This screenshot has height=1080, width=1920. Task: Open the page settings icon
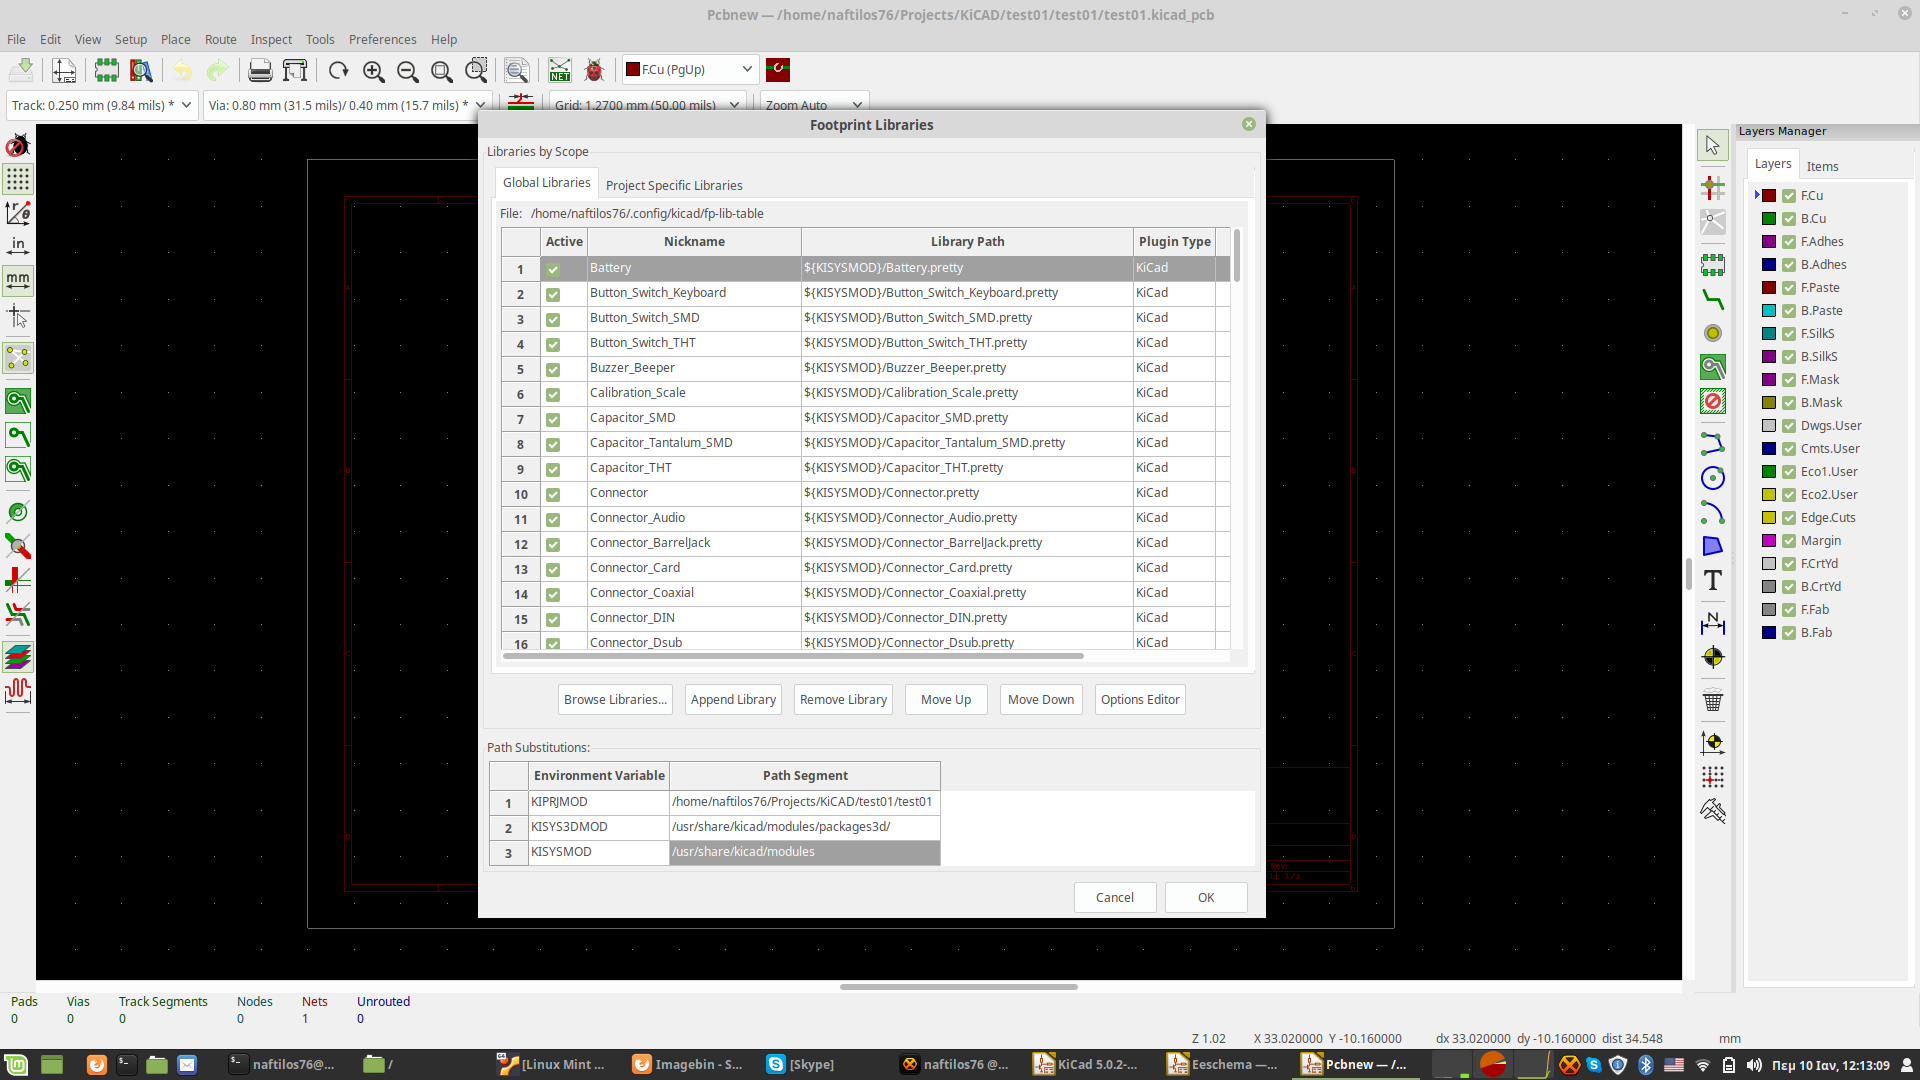(x=64, y=70)
